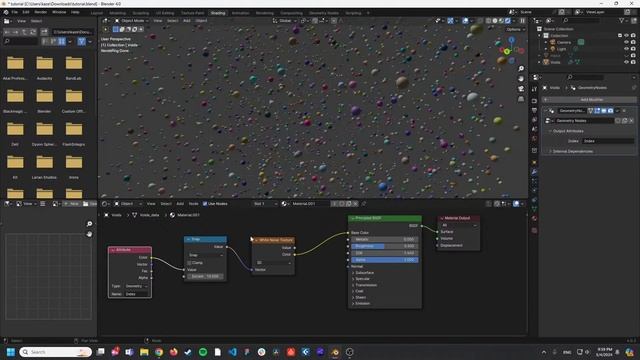Switch to the Layout workspace tab
This screenshot has width=640, height=360.
pyautogui.click(x=97, y=13)
